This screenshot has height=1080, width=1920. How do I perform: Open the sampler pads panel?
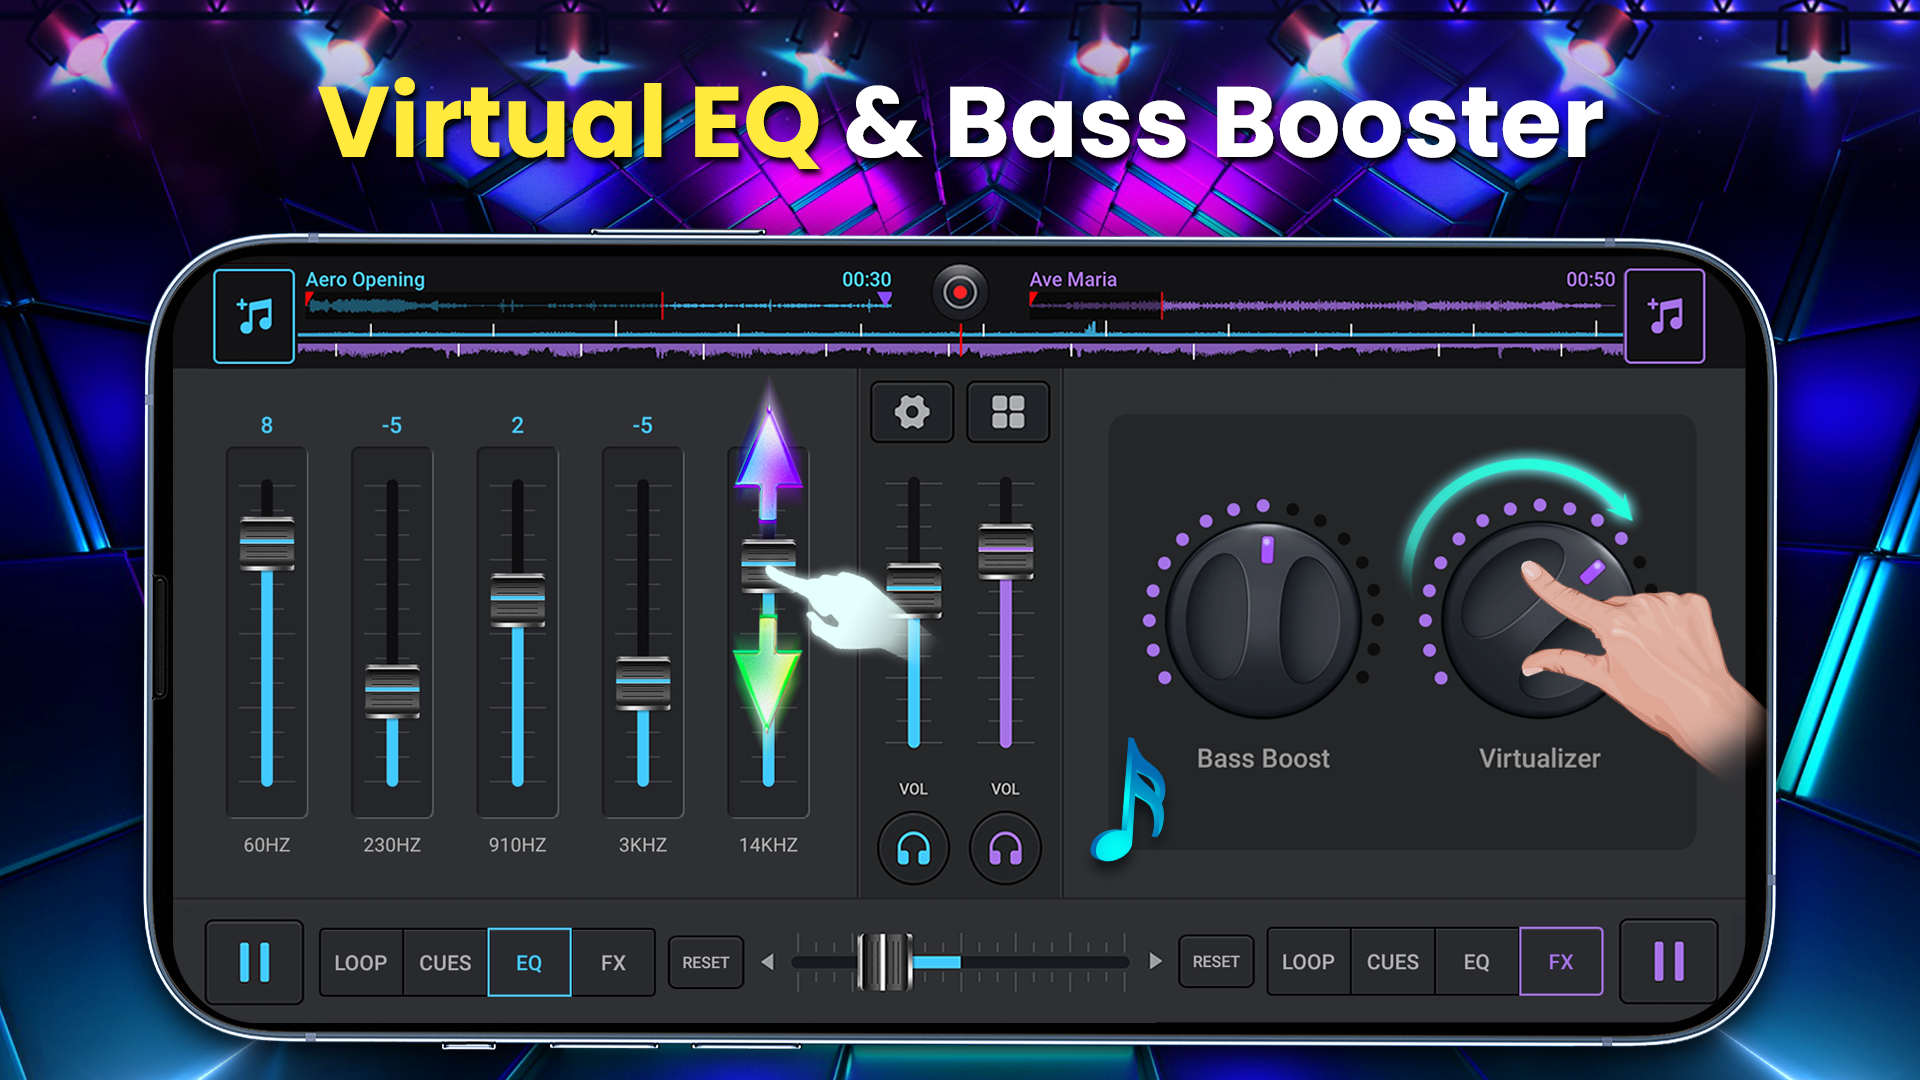click(1006, 411)
